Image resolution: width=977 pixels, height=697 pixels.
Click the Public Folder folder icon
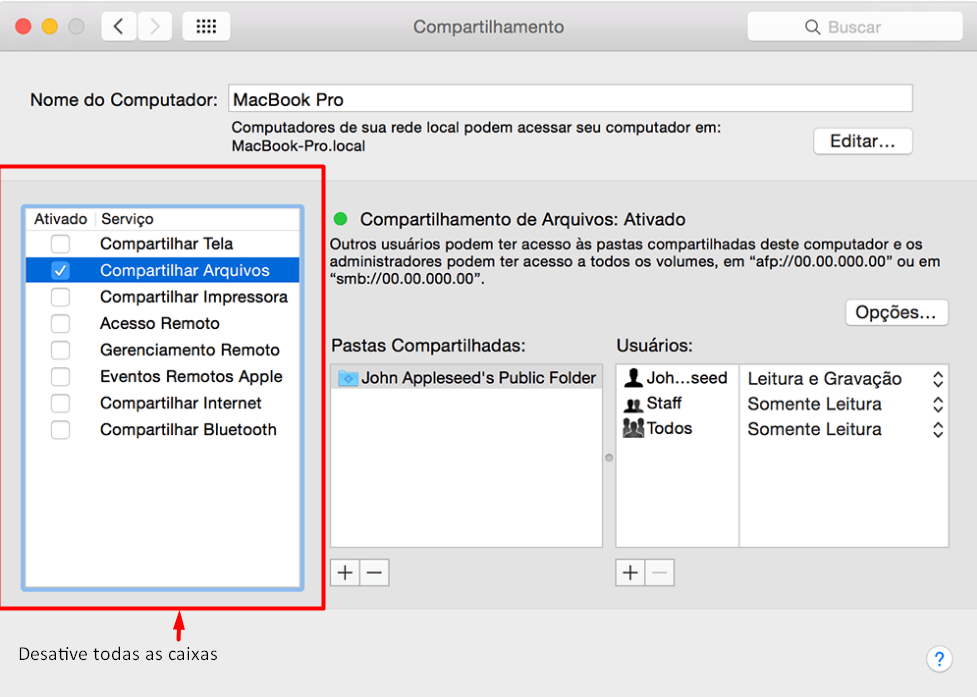tap(348, 377)
